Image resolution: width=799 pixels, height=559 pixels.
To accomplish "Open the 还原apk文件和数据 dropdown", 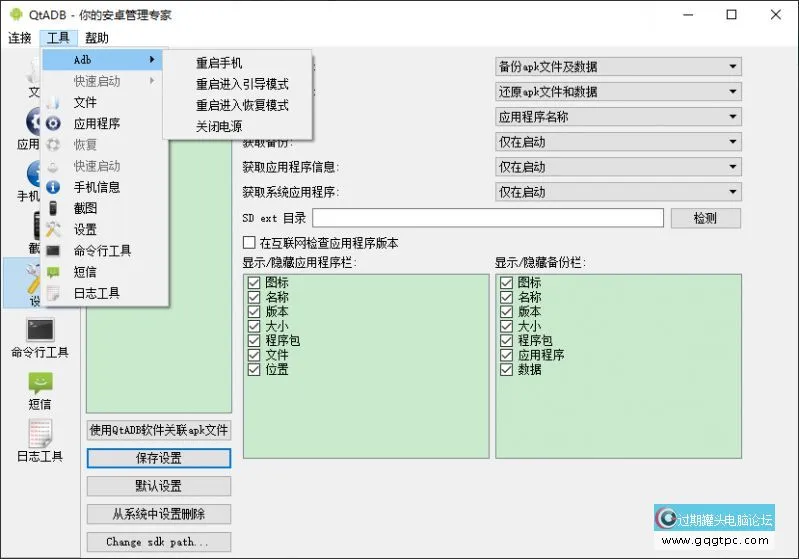I will tap(618, 92).
